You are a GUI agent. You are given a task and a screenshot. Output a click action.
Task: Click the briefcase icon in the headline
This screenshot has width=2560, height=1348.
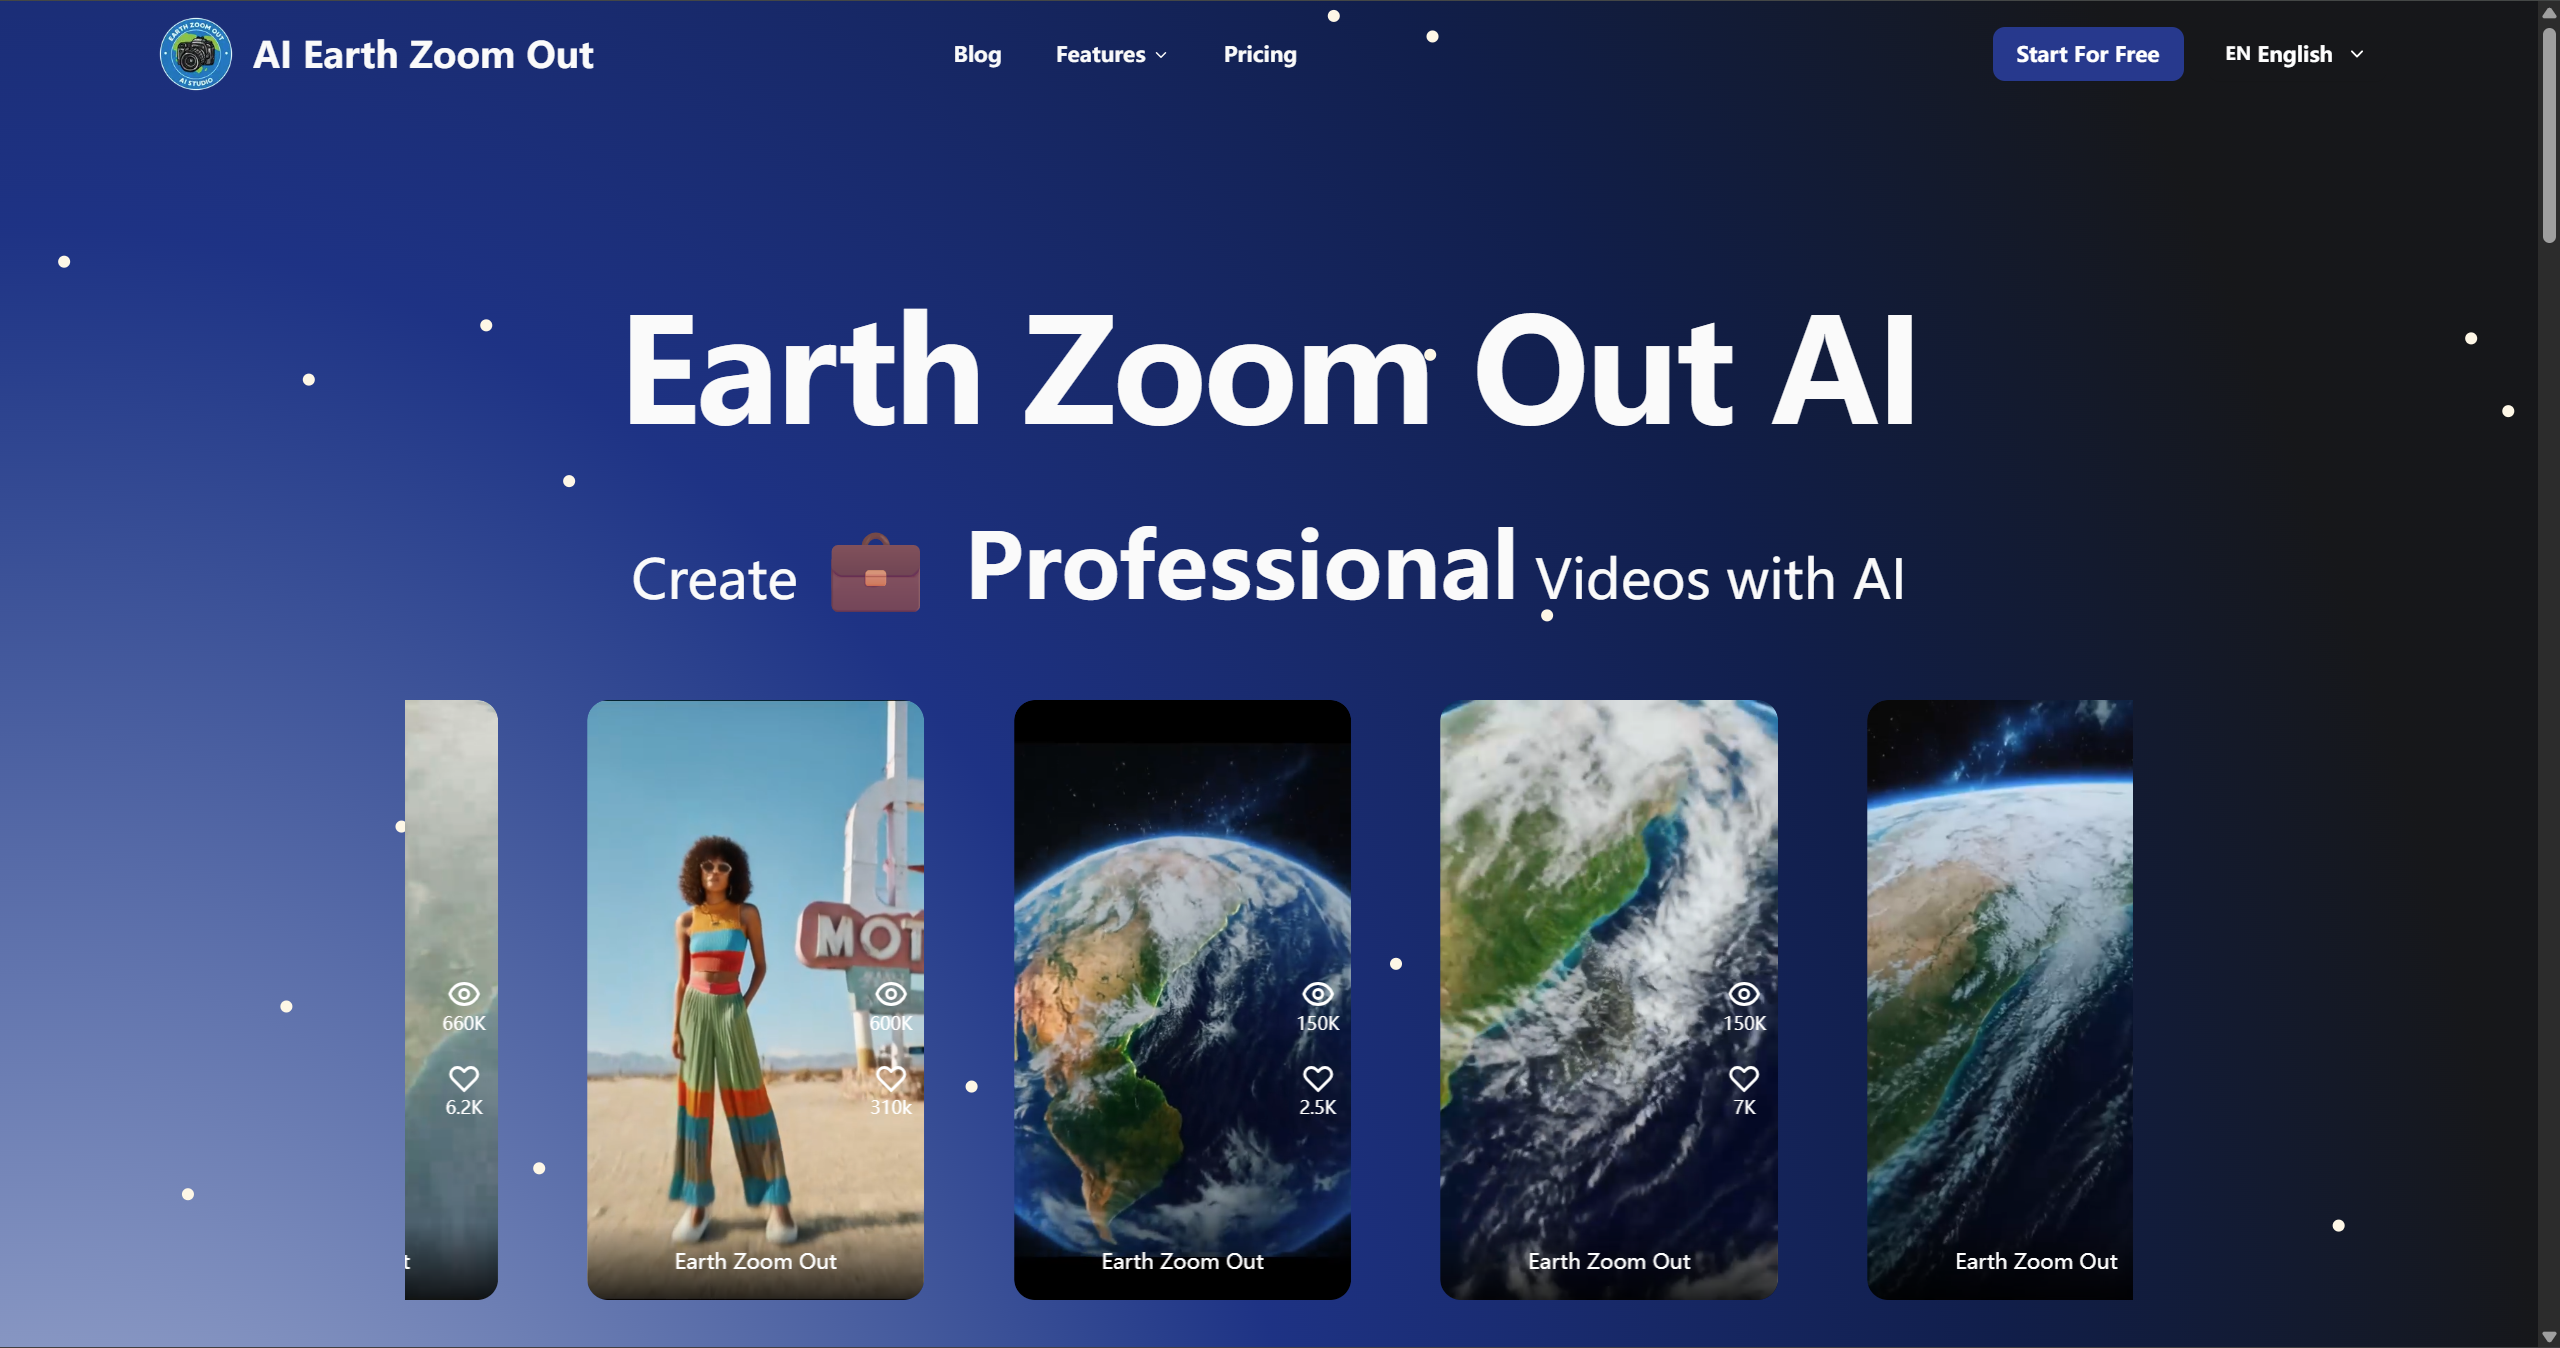pos(874,576)
